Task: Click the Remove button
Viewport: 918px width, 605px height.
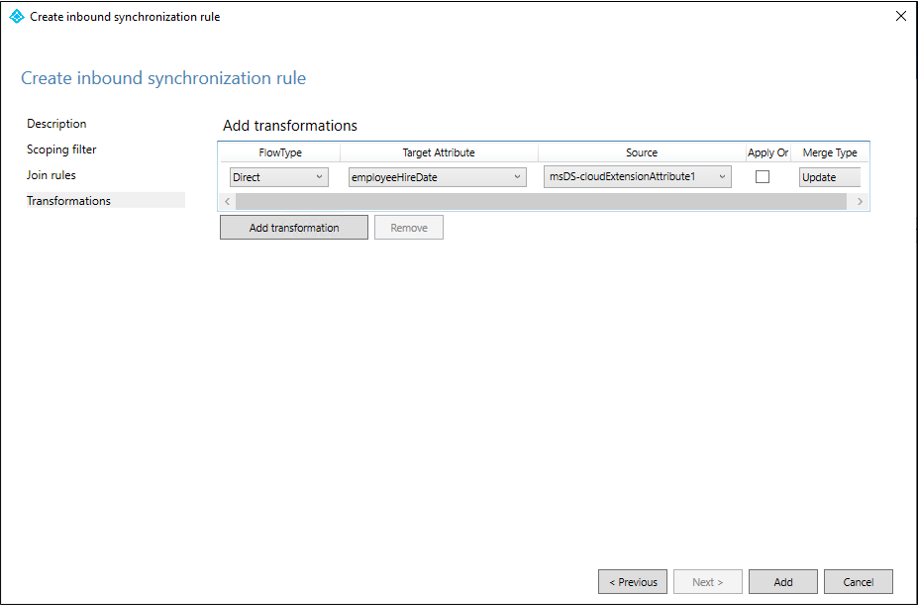Action: (408, 227)
